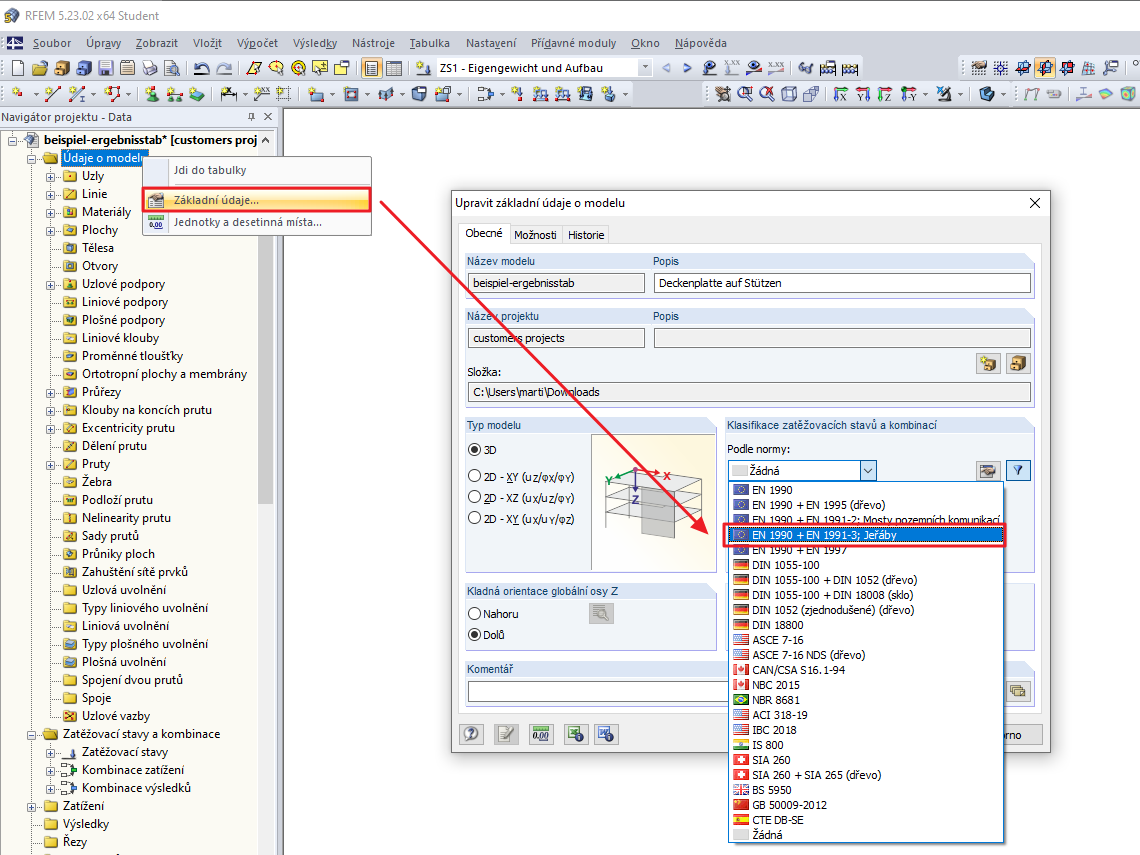Open the Výpočet menu

tap(257, 43)
